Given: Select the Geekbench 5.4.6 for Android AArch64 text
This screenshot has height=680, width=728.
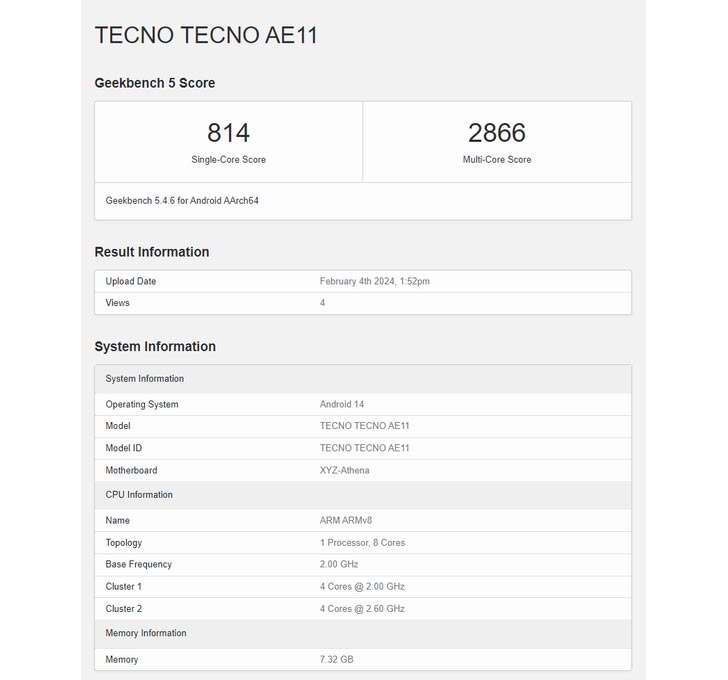Looking at the screenshot, I should 182,201.
